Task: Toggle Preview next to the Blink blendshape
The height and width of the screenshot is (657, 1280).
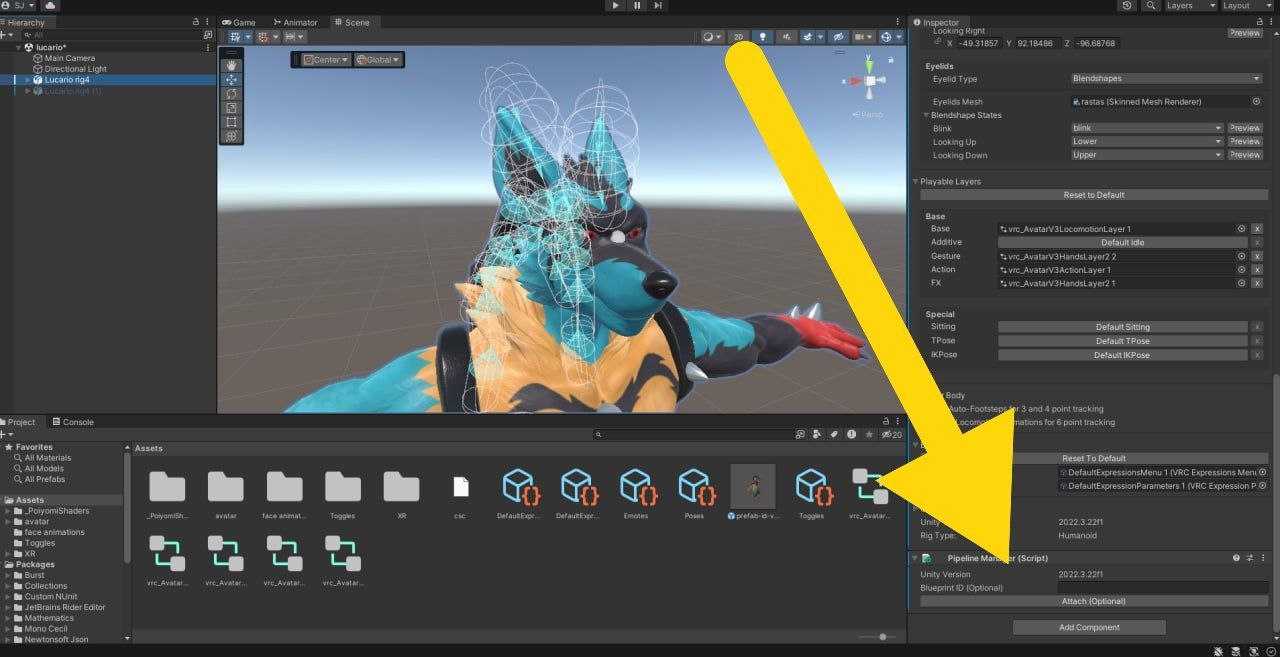Action: click(1246, 127)
